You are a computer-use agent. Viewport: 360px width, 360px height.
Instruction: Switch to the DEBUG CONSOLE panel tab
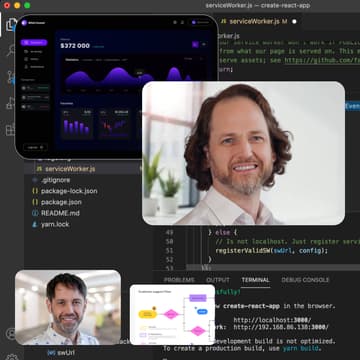pyautogui.click(x=305, y=280)
